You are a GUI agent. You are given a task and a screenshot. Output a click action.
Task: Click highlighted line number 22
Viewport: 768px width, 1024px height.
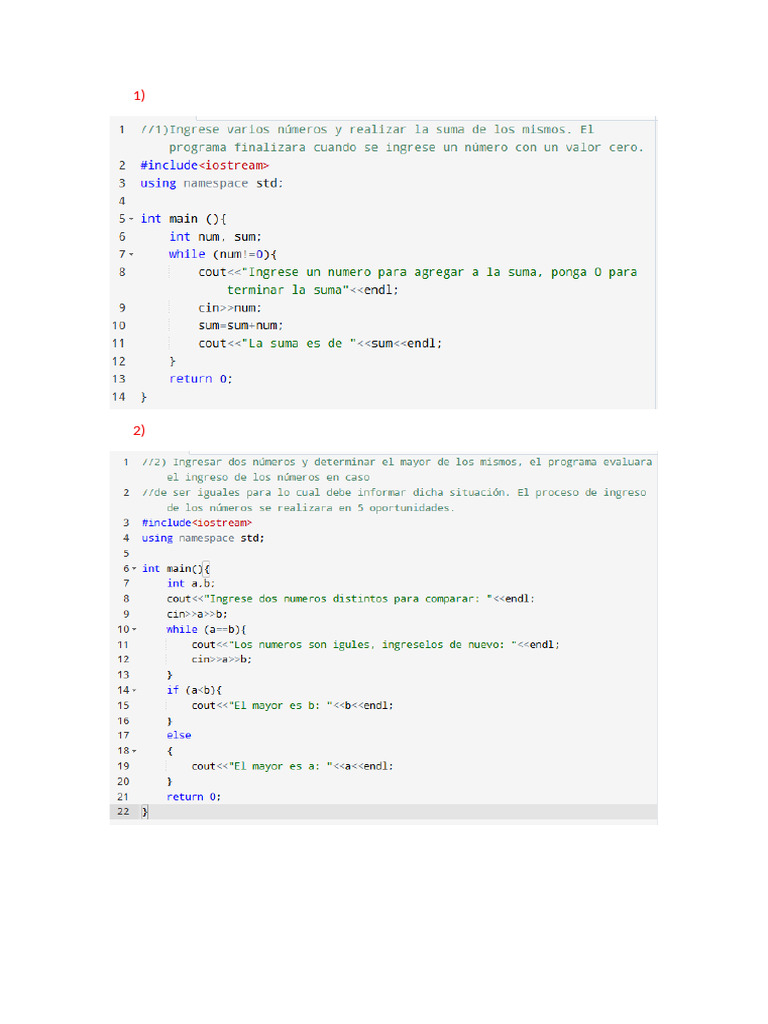(123, 812)
